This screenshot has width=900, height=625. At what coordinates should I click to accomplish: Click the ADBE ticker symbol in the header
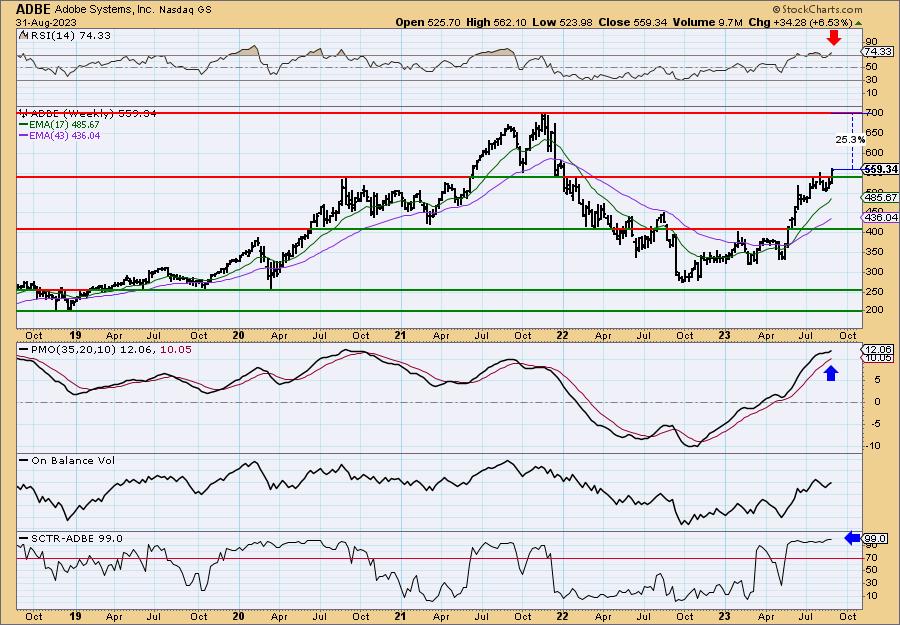33,9
